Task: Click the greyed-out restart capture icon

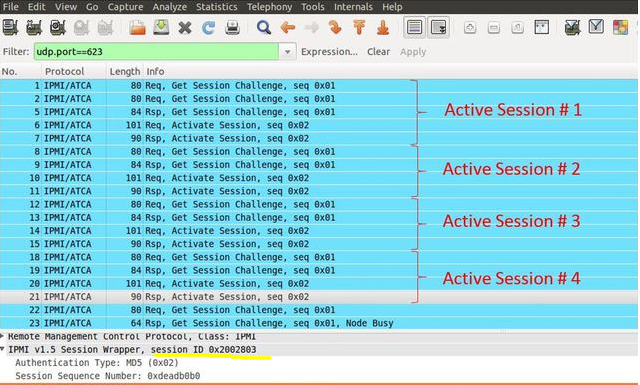Action: 105,28
